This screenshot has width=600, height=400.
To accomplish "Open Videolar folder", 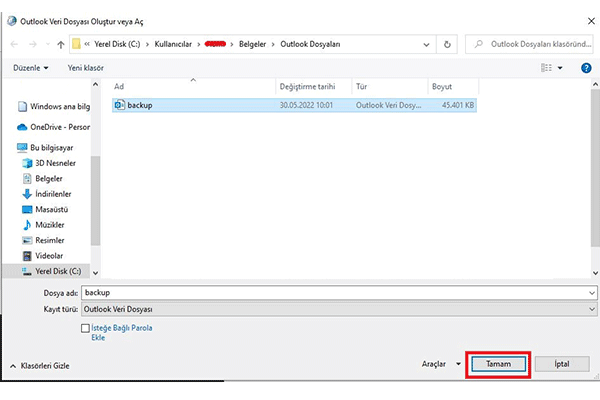I will coord(42,256).
